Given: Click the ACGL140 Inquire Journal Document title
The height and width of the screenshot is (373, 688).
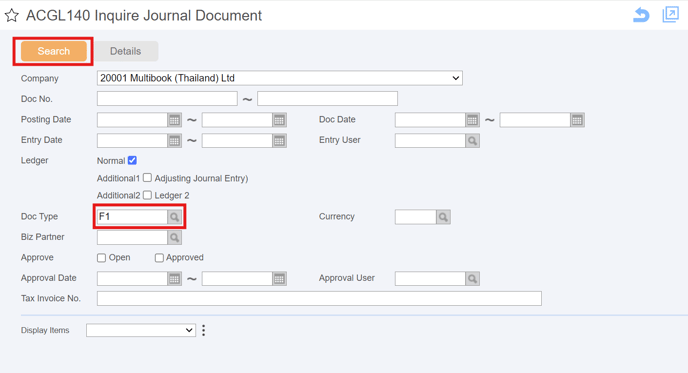Looking at the screenshot, I should [x=144, y=15].
